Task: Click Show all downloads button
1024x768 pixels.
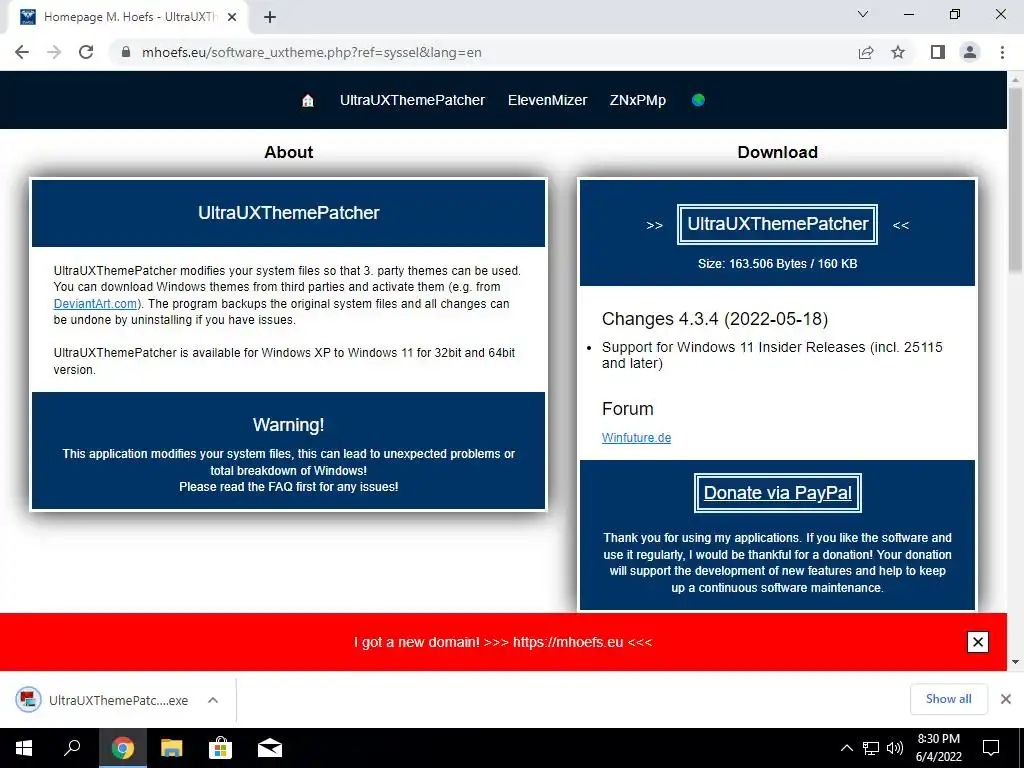Action: pos(948,699)
